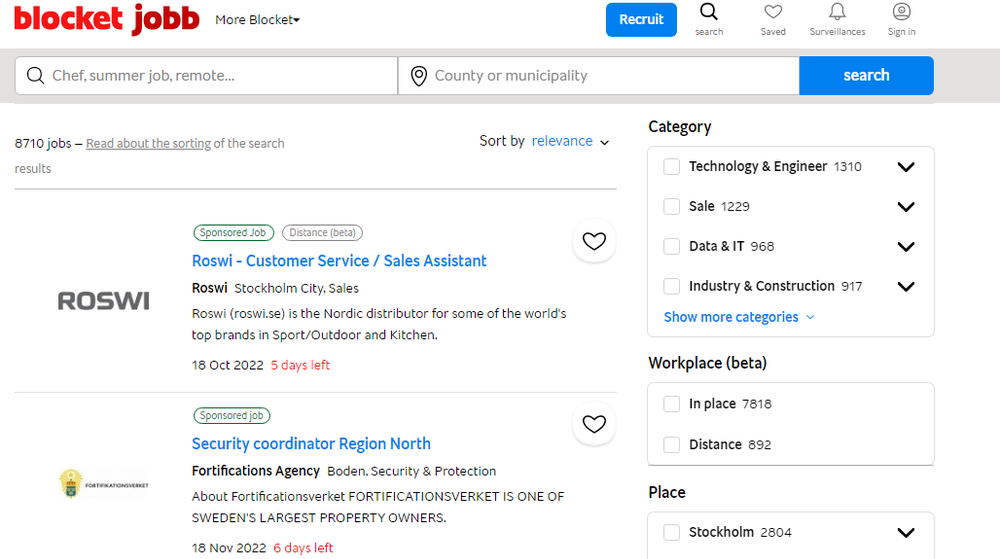The image size is (1000, 559).
Task: Click the Distance (beta) tag on Roswi
Action: pyautogui.click(x=322, y=233)
